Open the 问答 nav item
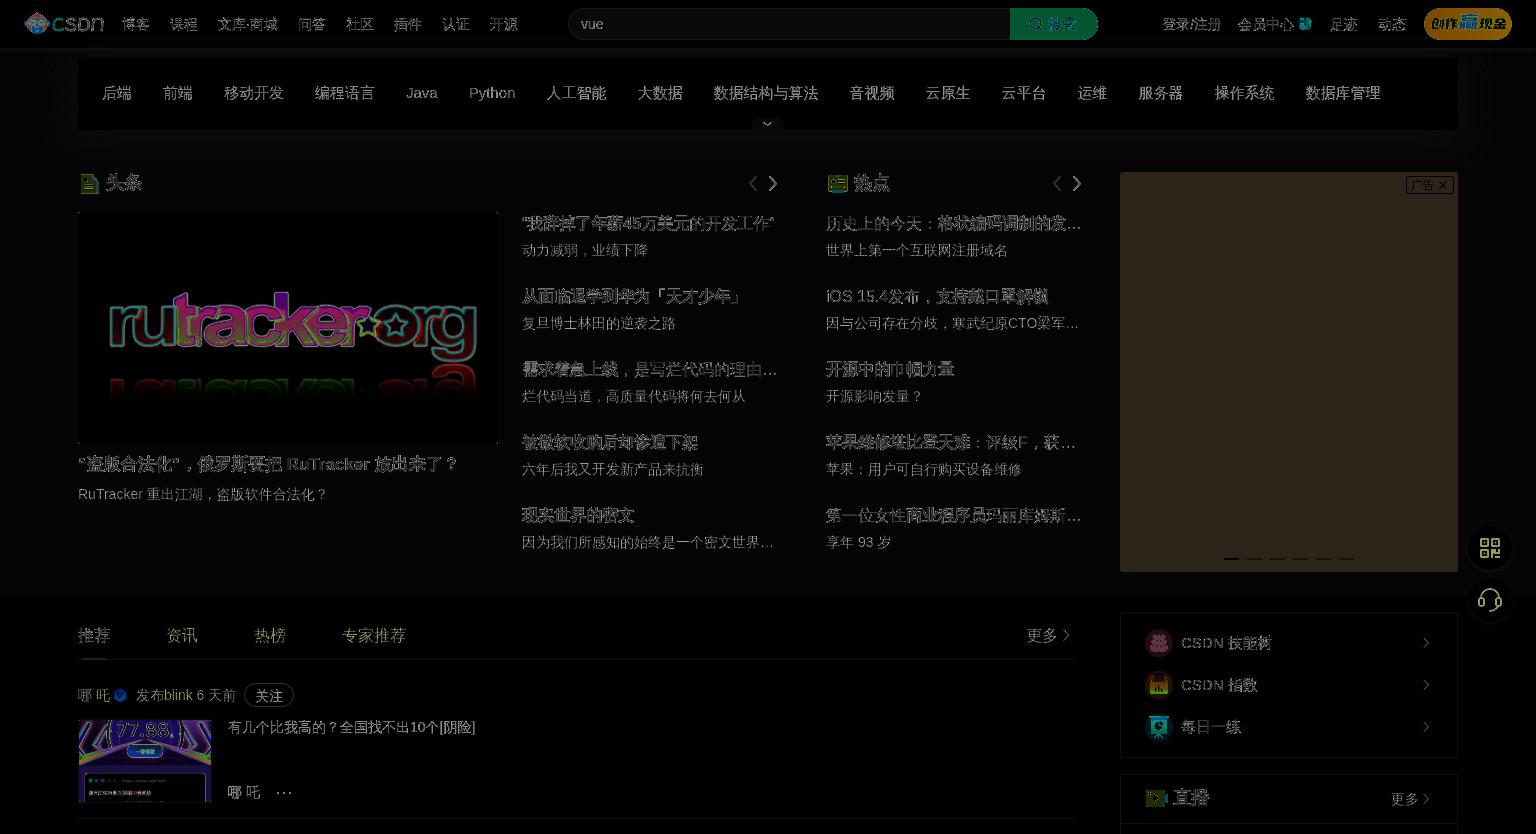 [312, 24]
